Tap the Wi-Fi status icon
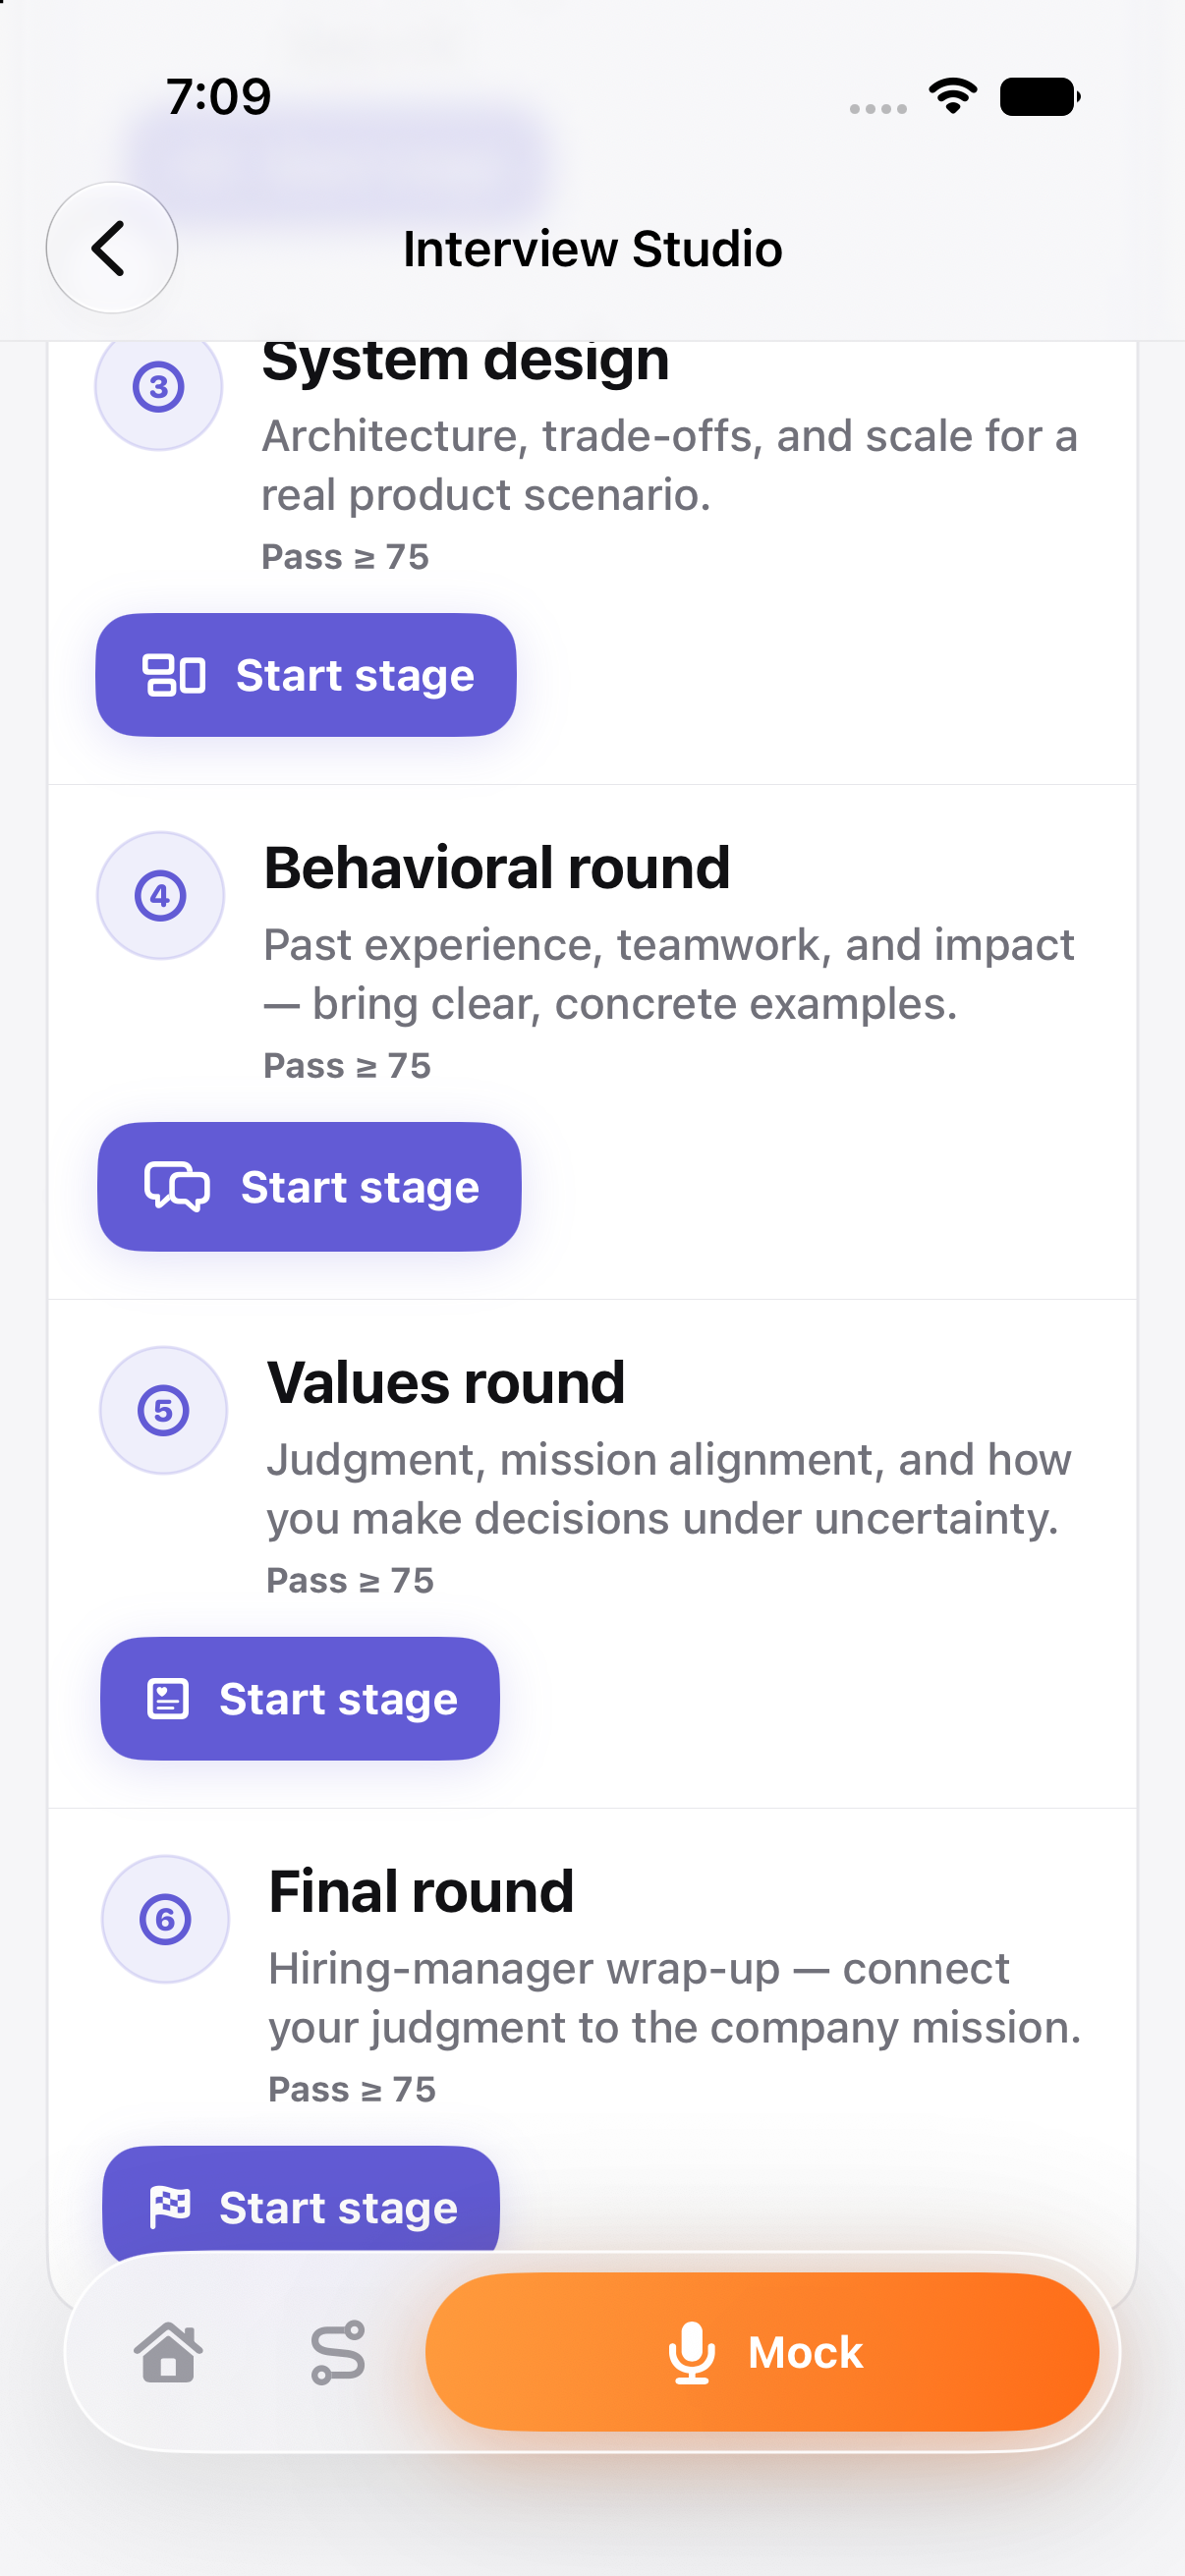 (x=953, y=96)
